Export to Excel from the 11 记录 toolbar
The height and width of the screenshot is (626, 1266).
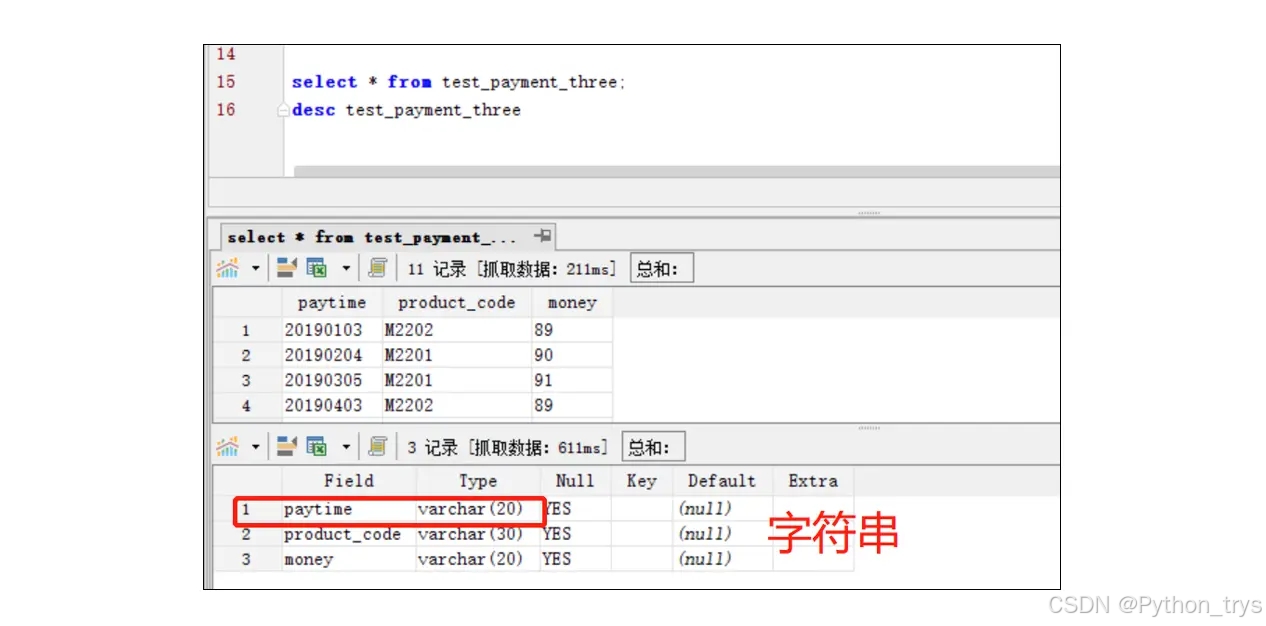coord(317,268)
